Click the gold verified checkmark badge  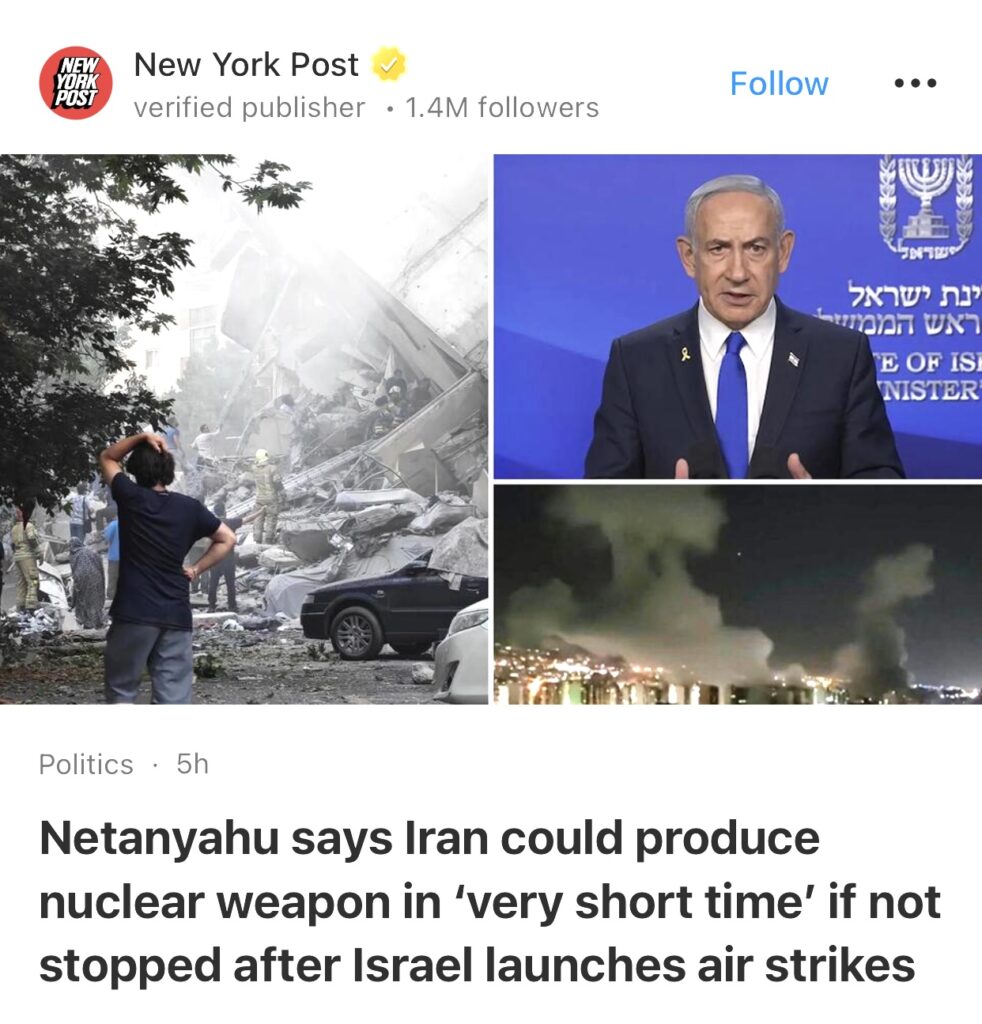pos(388,64)
